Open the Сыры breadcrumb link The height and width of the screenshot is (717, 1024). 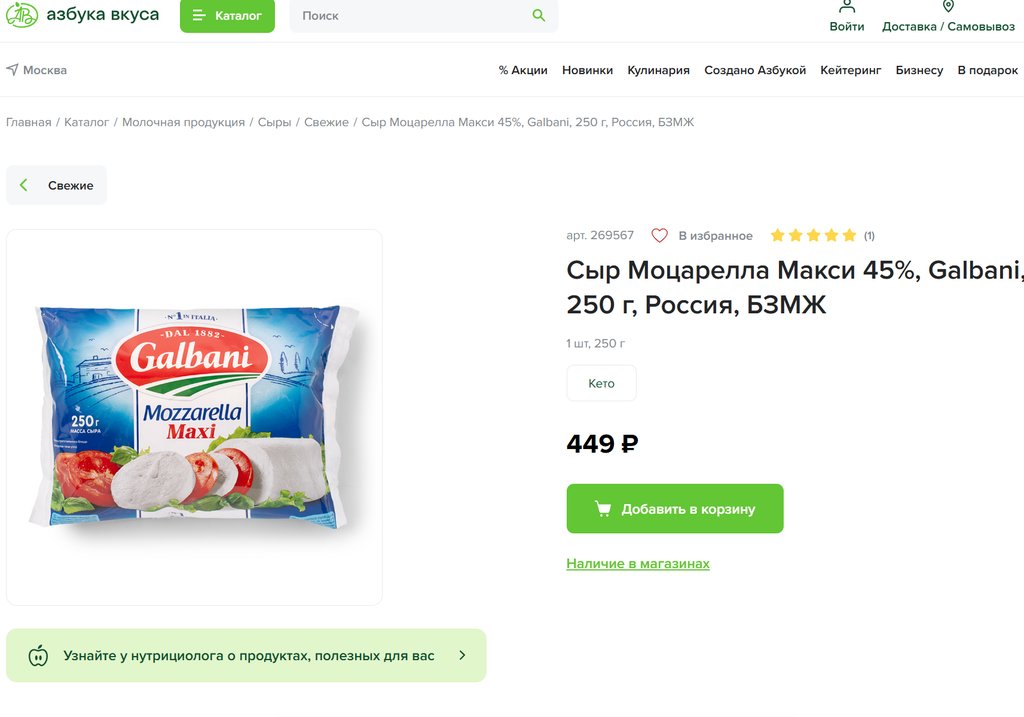coord(274,122)
